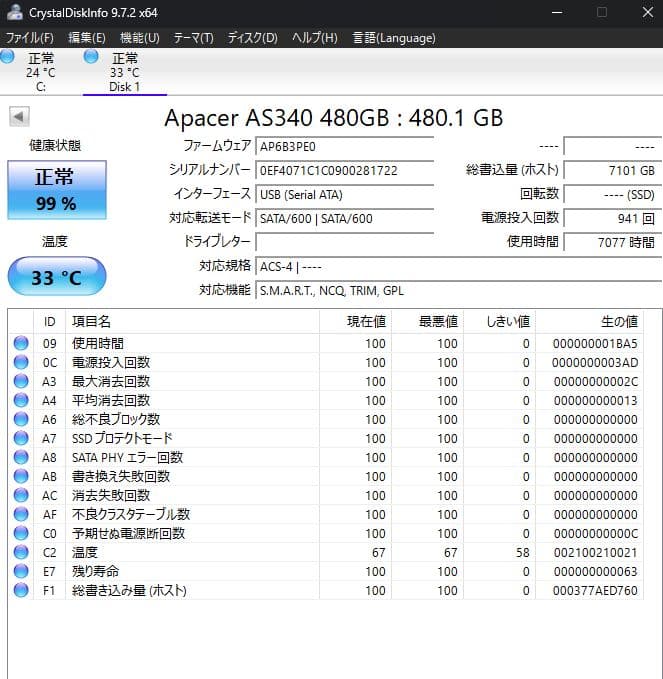The width and height of the screenshot is (663, 679).
Task: Select the SATA PHY エラー回数 attribute row
Action: tap(326, 457)
